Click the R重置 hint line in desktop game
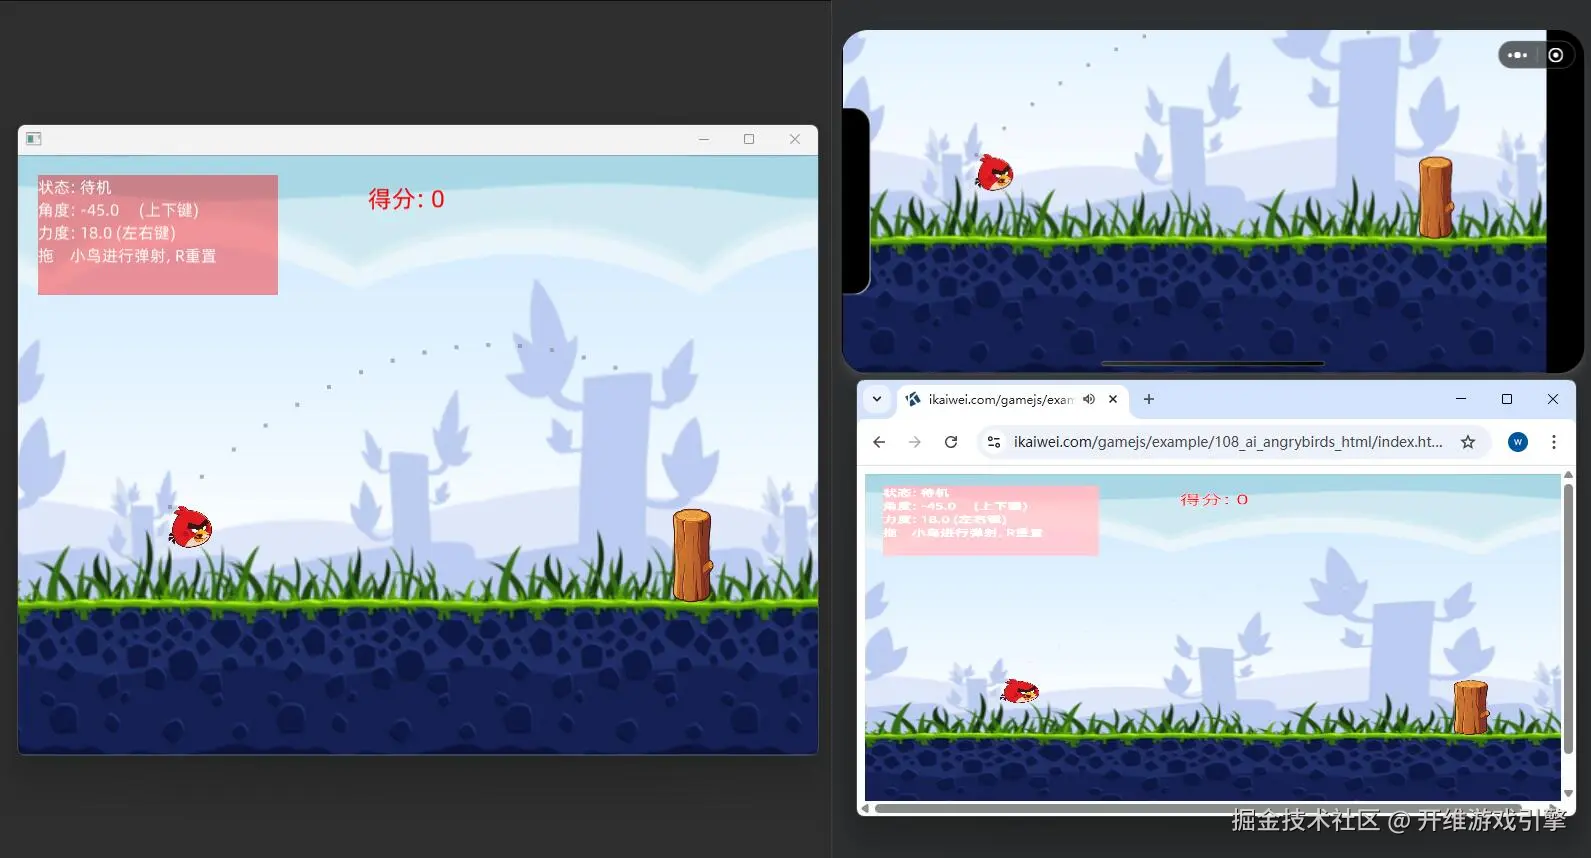This screenshot has width=1591, height=858. 127,256
